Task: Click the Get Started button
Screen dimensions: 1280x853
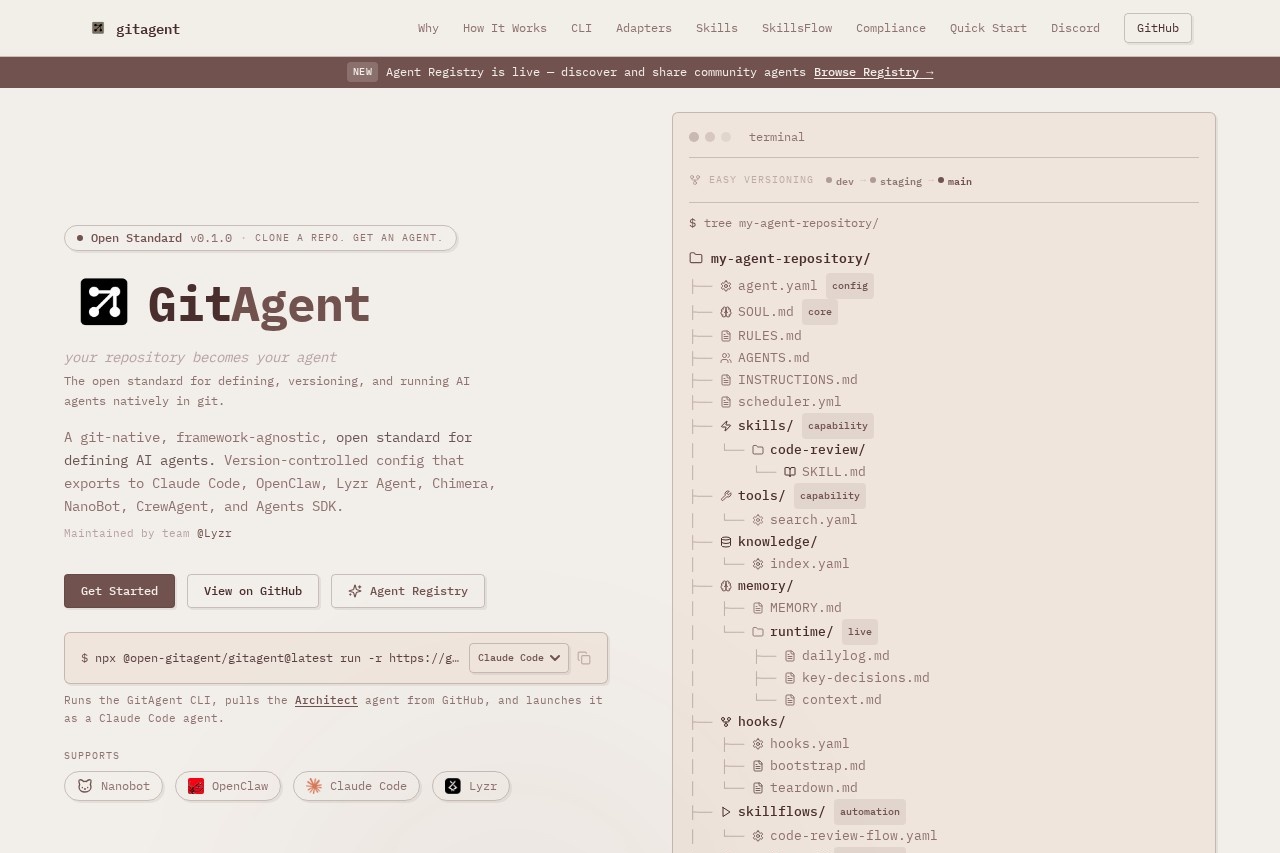Action: [119, 591]
